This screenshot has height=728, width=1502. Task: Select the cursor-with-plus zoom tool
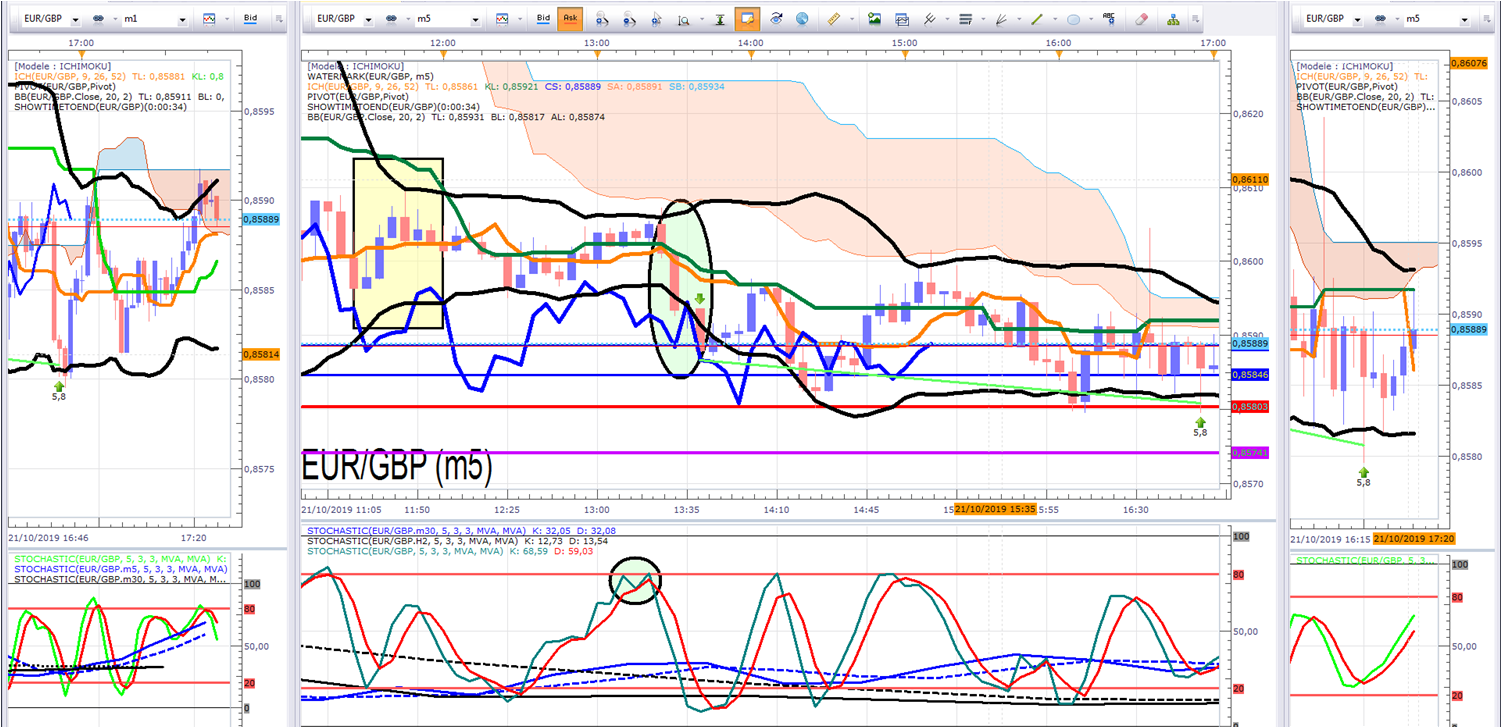point(658,19)
